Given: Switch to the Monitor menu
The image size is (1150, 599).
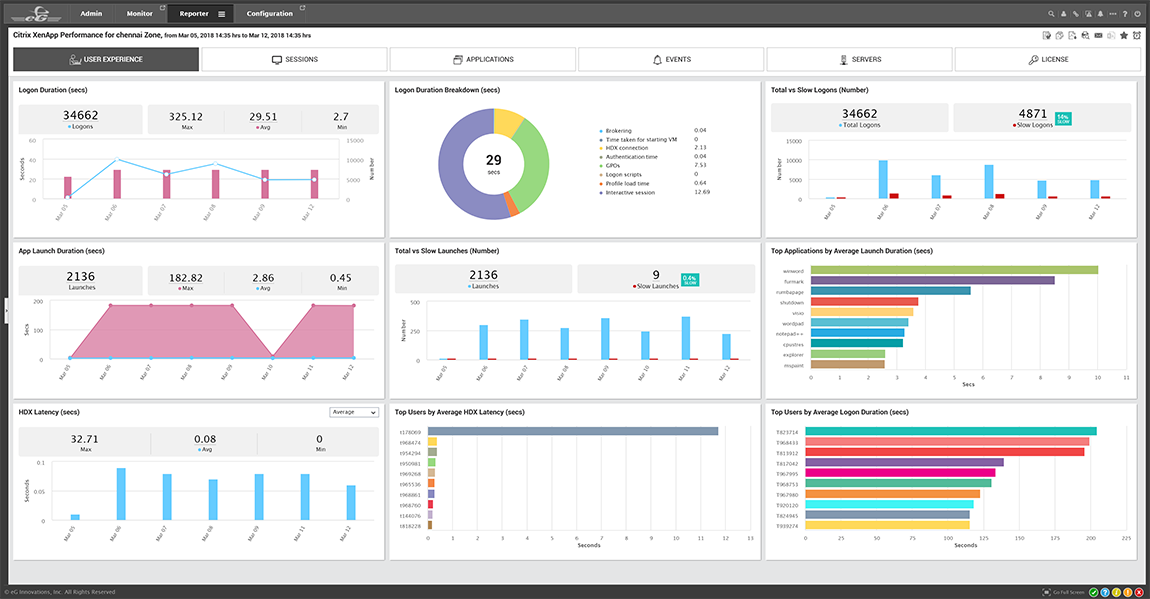Looking at the screenshot, I should 139,13.
